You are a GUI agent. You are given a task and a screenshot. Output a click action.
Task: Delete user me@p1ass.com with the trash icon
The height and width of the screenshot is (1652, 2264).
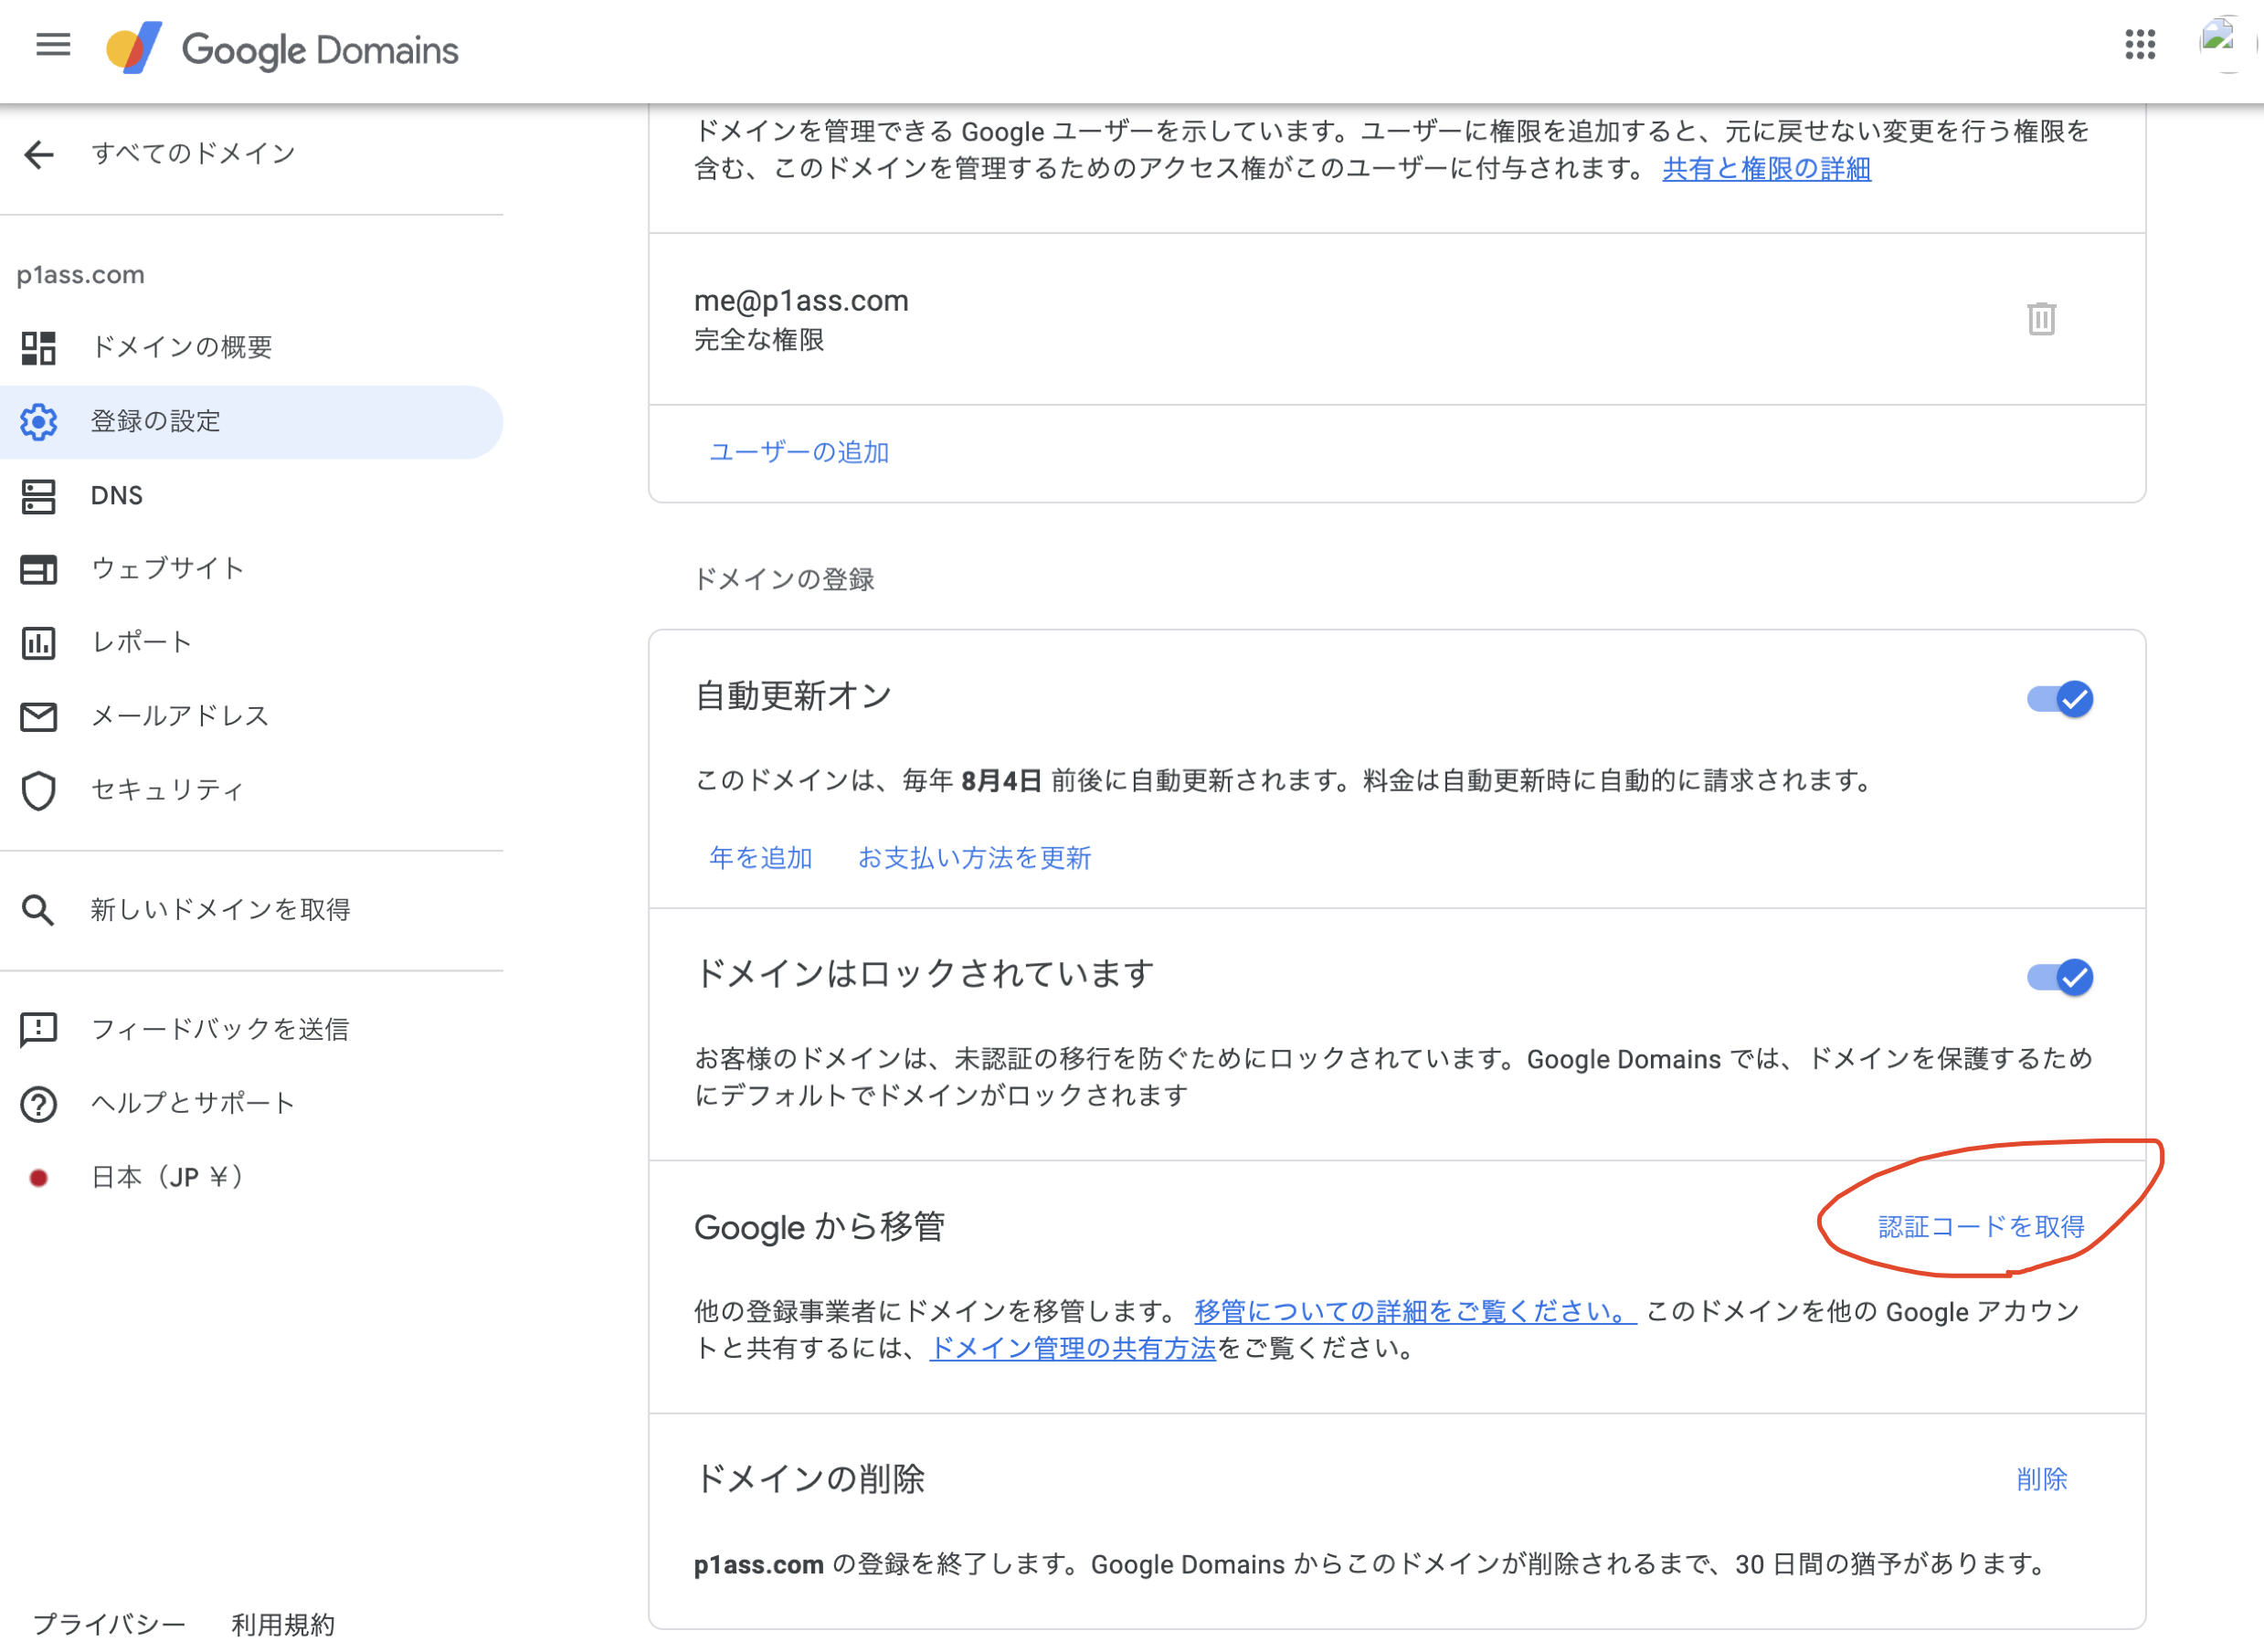tap(2040, 319)
